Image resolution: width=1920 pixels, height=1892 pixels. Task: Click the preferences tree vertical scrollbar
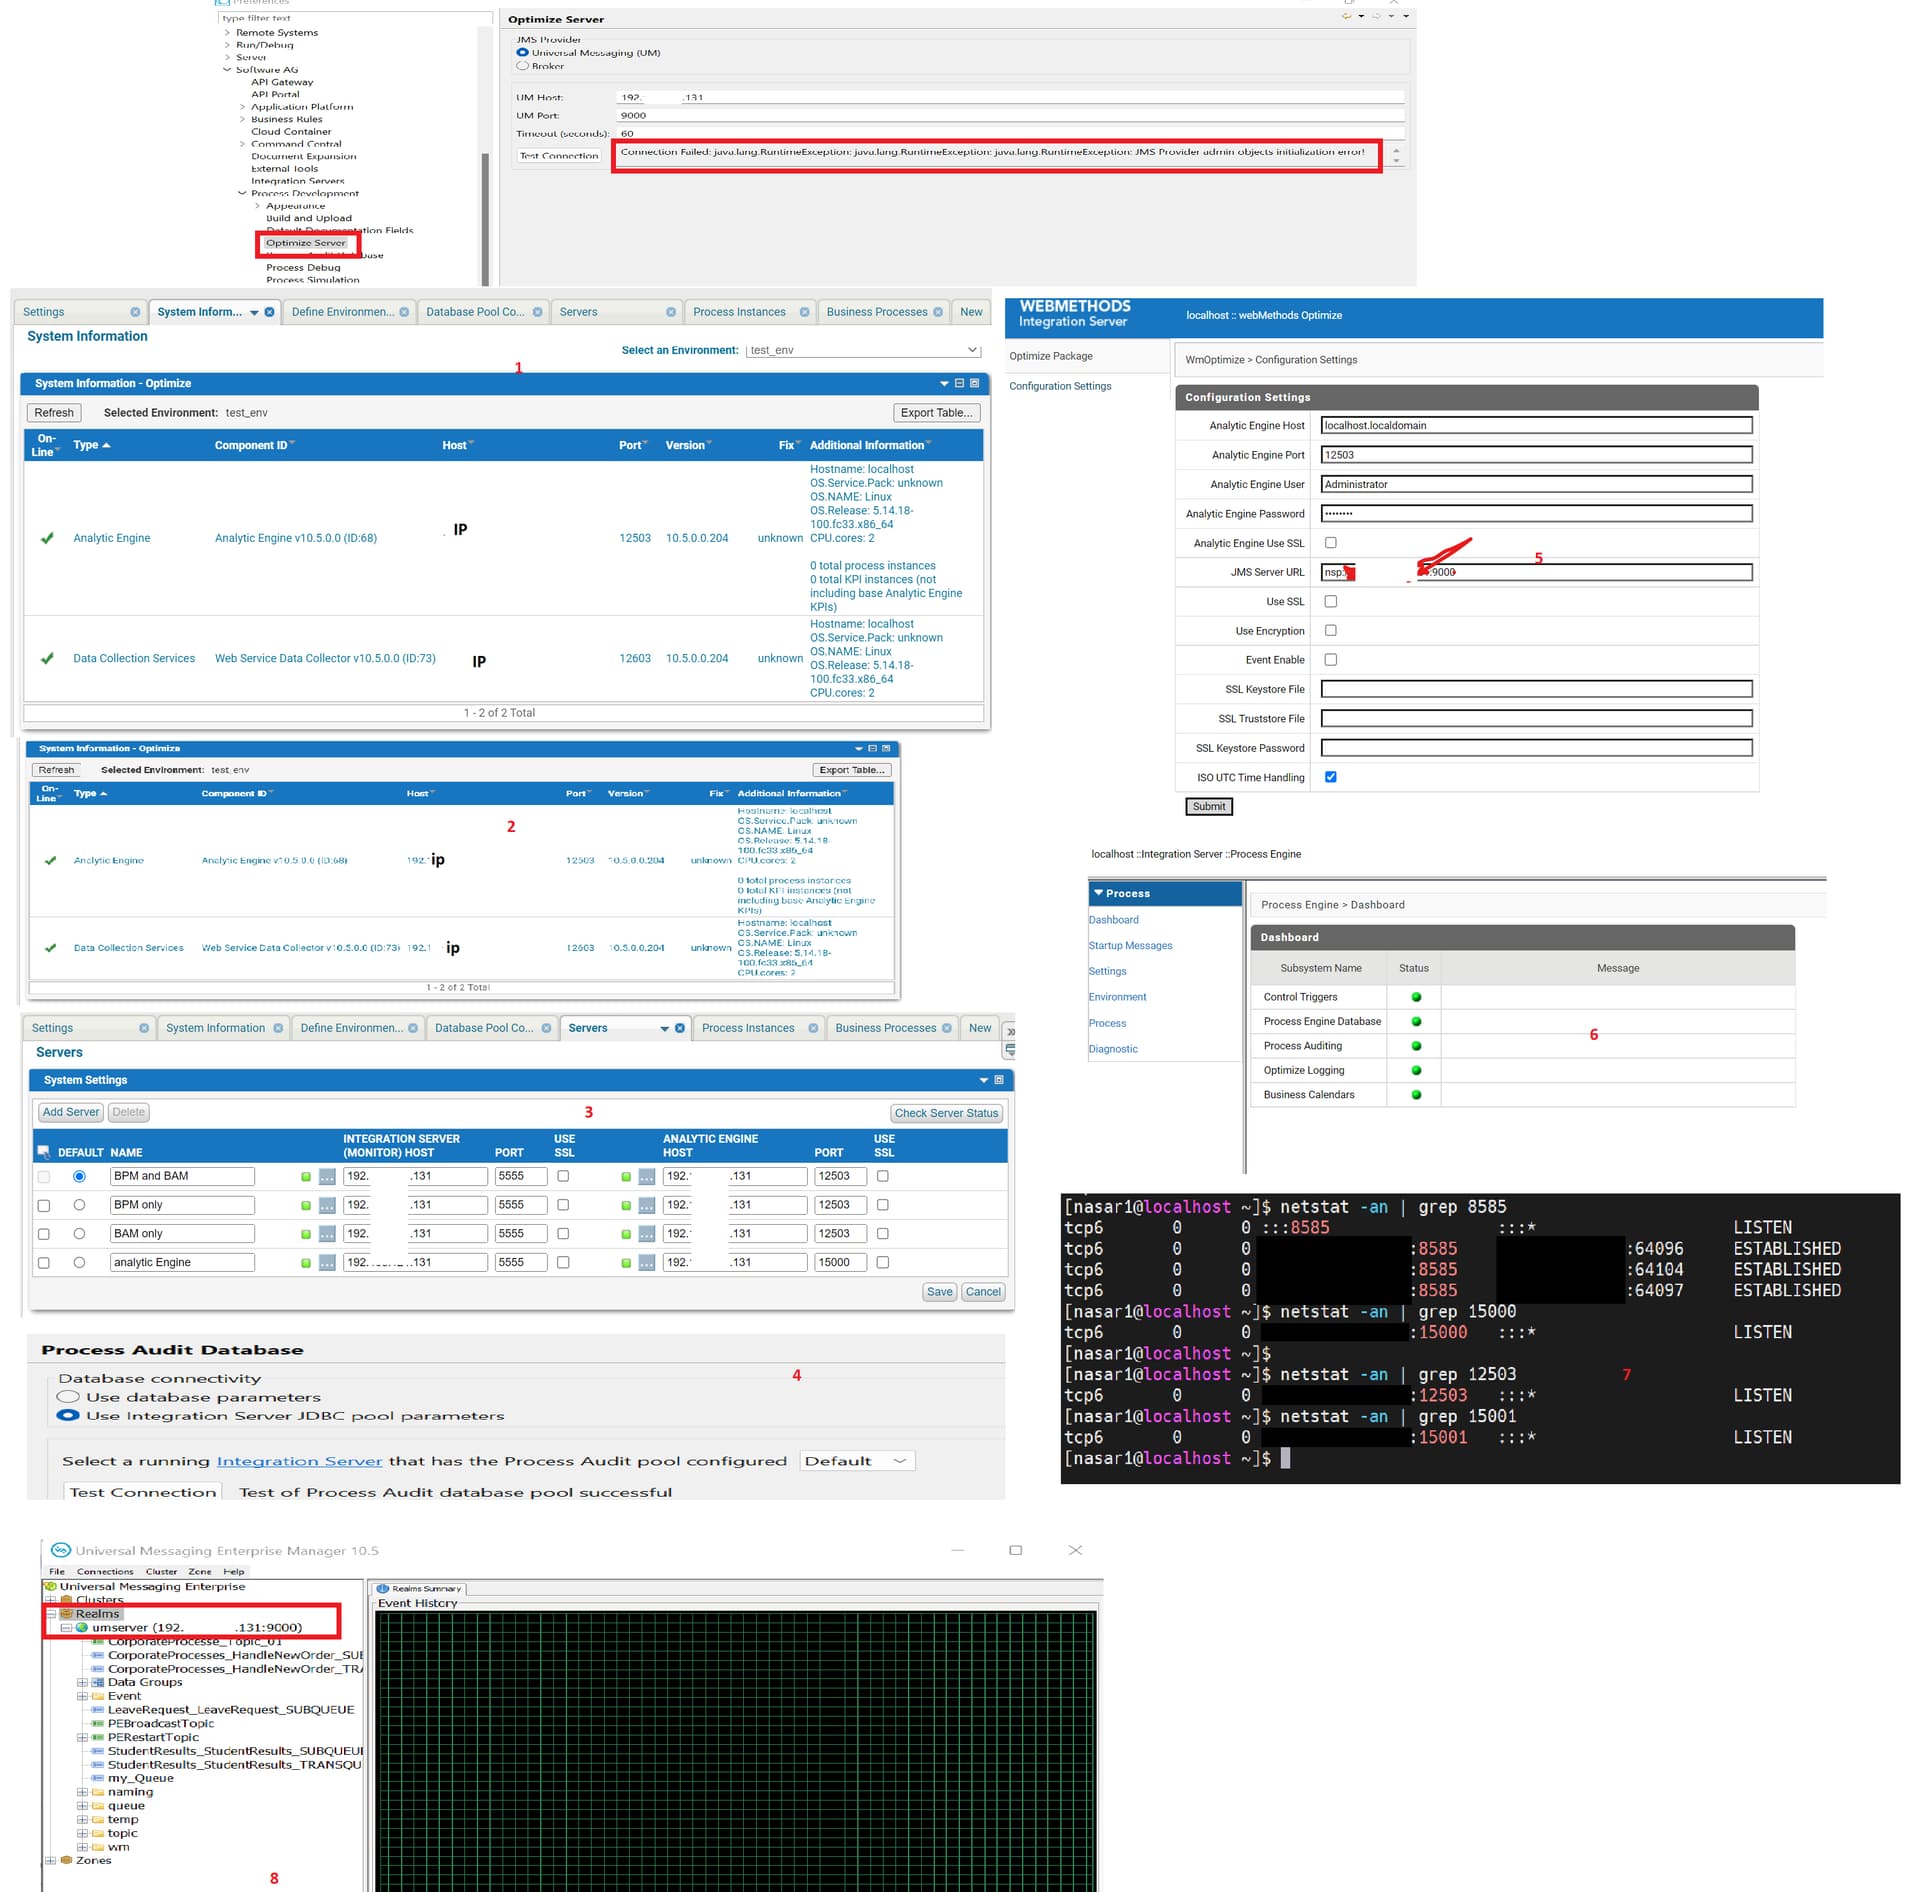click(485, 220)
